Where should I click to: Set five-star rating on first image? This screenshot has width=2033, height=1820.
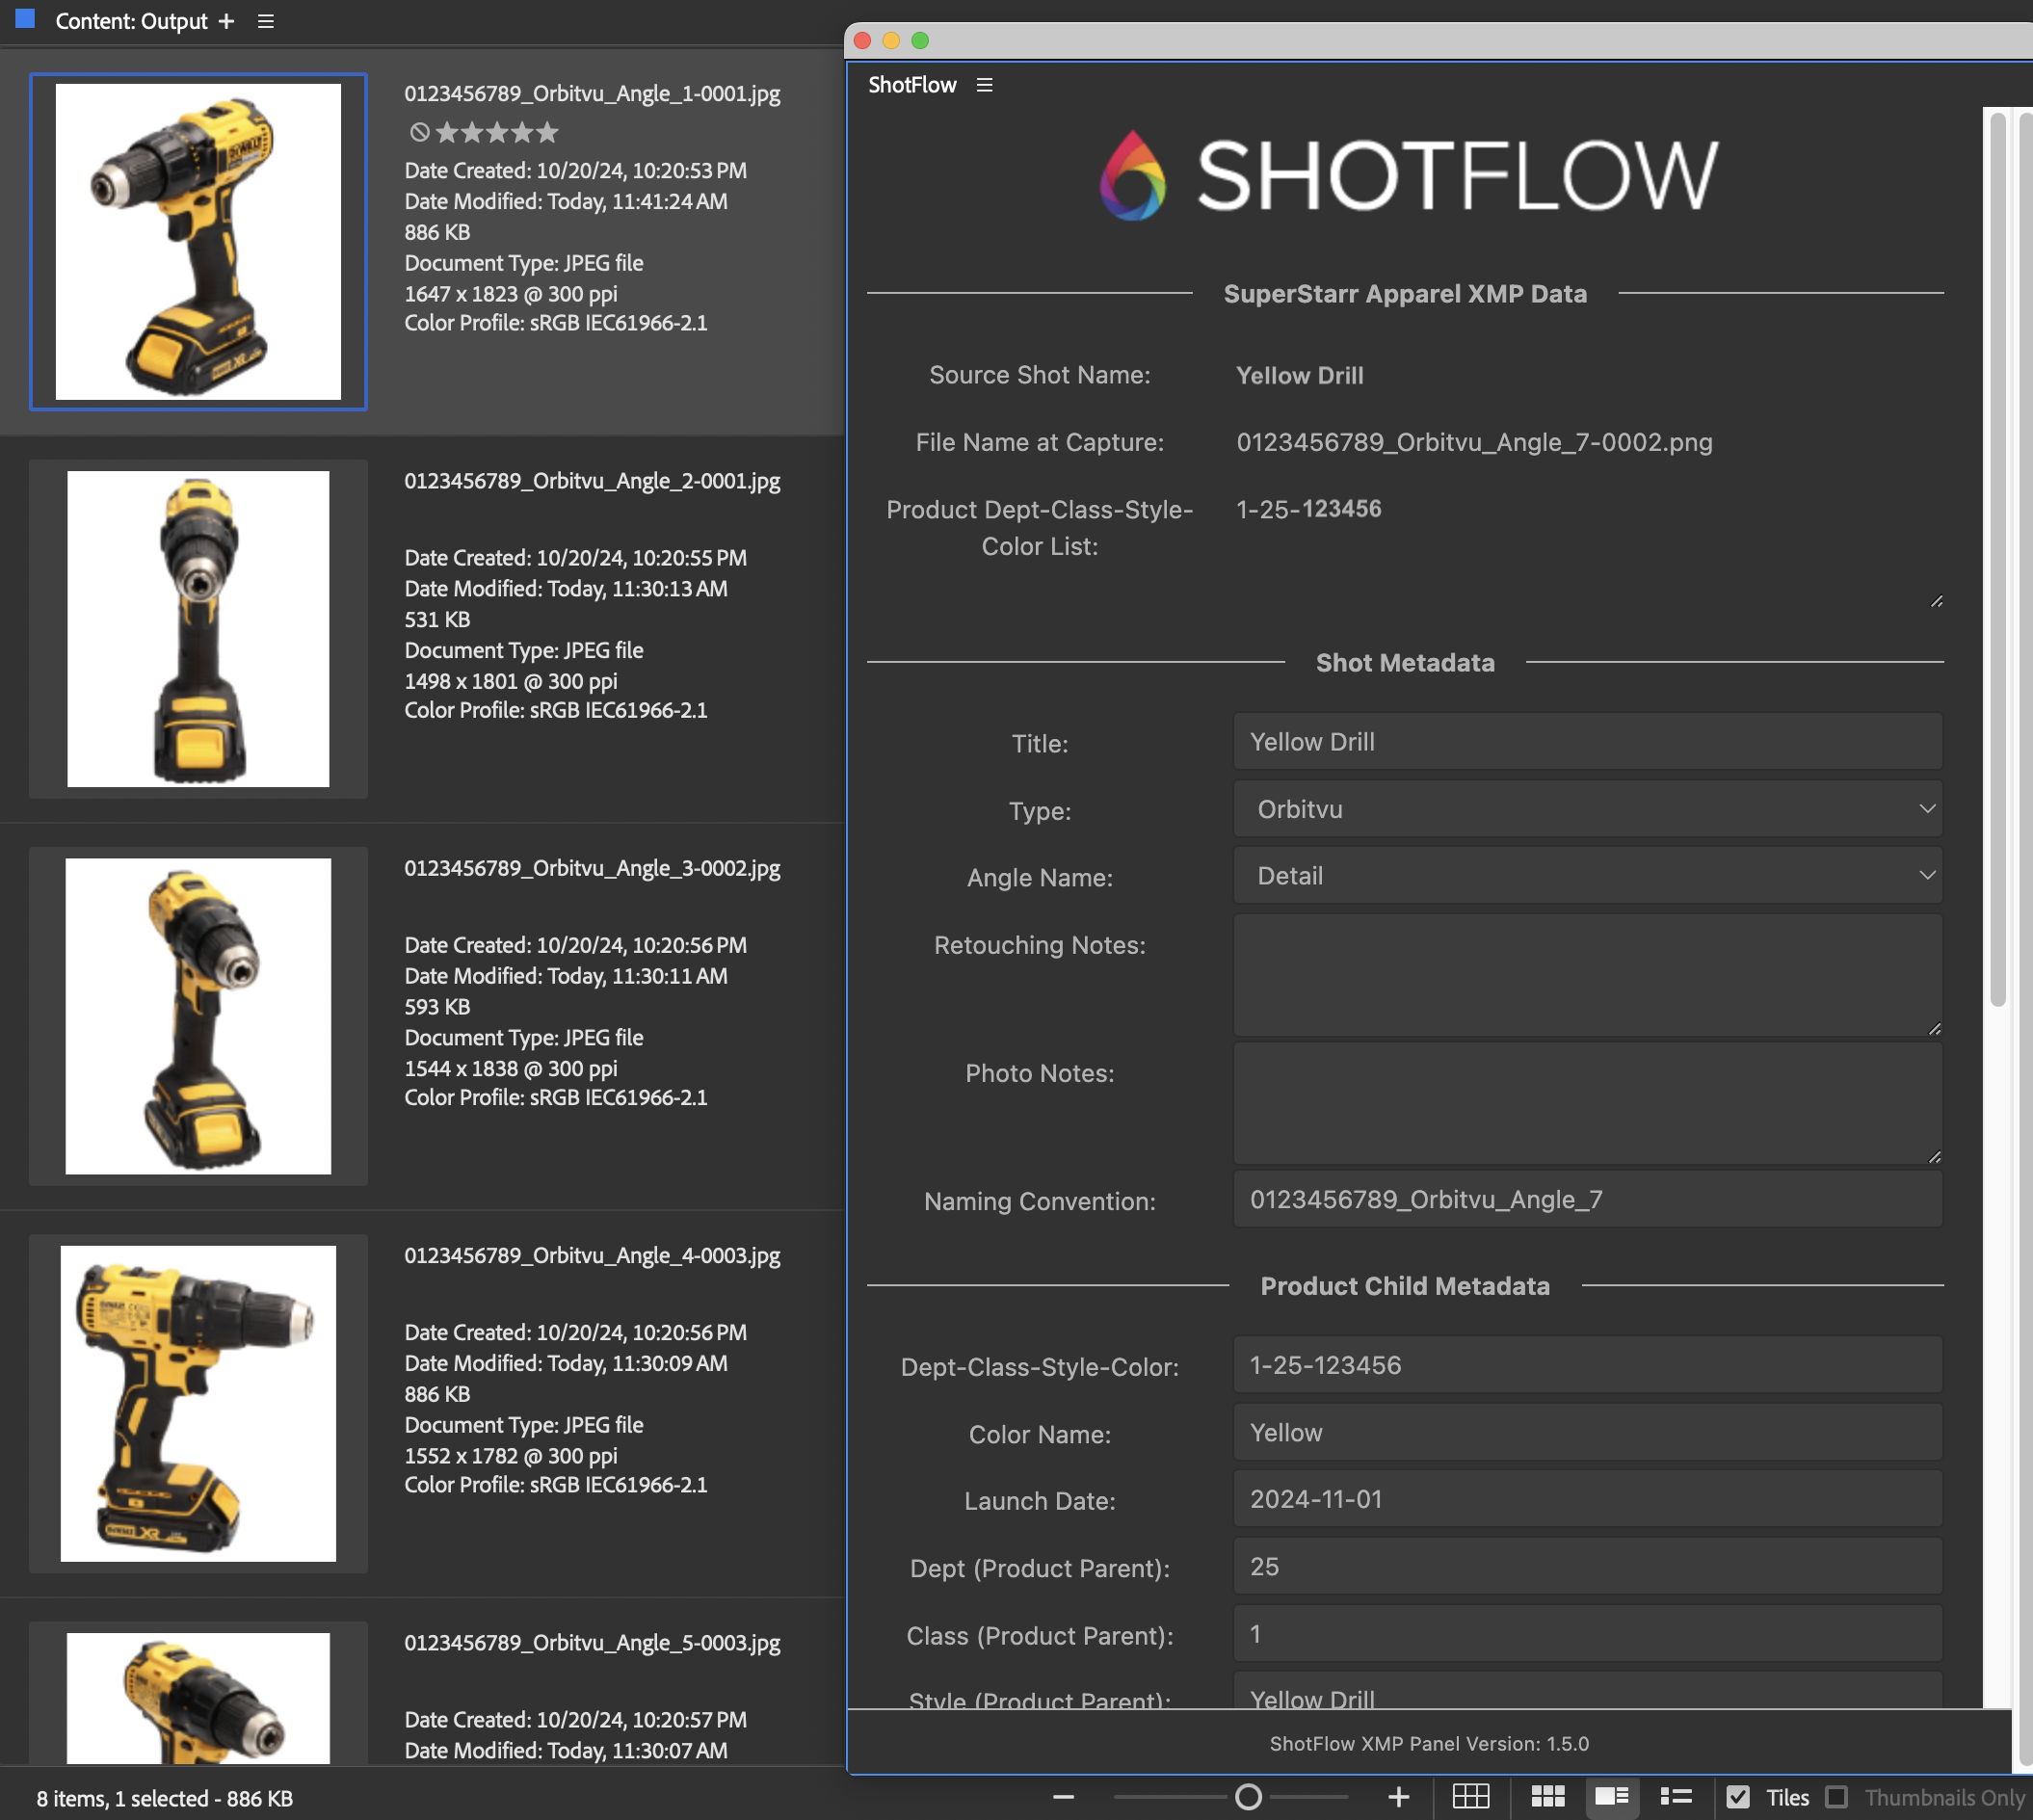click(547, 132)
